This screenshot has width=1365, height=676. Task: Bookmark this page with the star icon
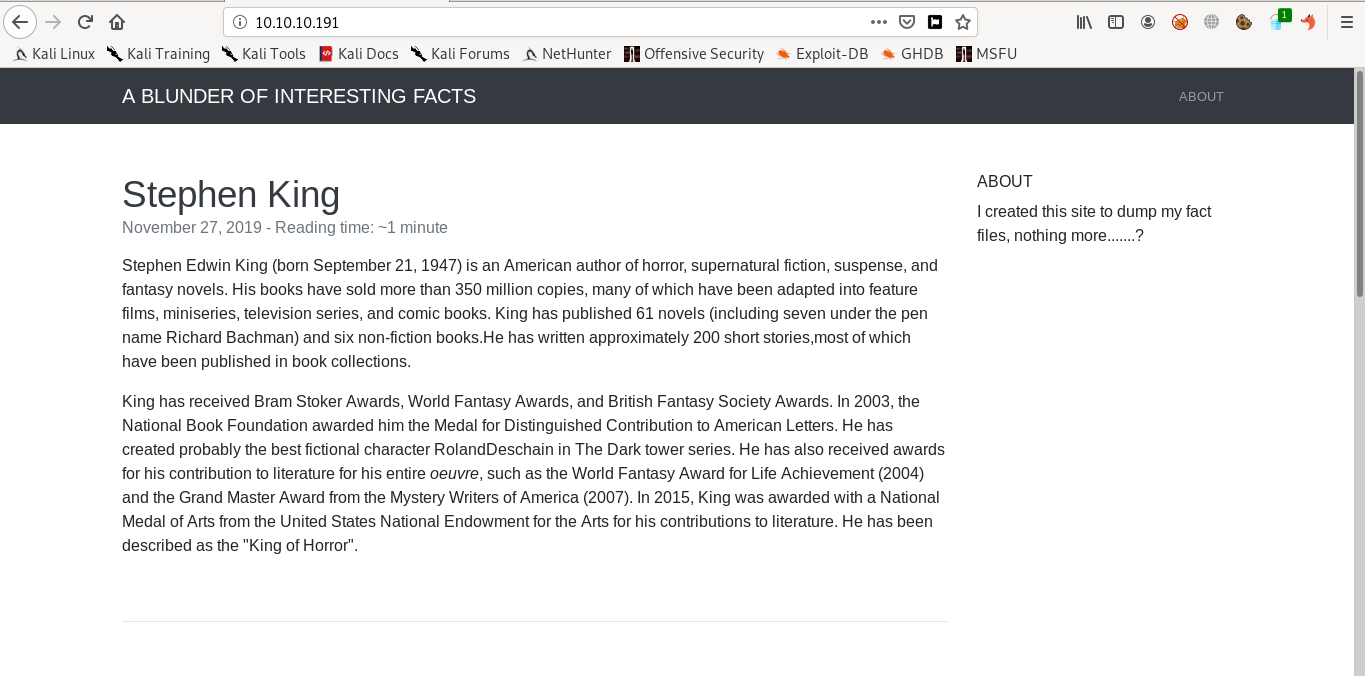(x=962, y=22)
